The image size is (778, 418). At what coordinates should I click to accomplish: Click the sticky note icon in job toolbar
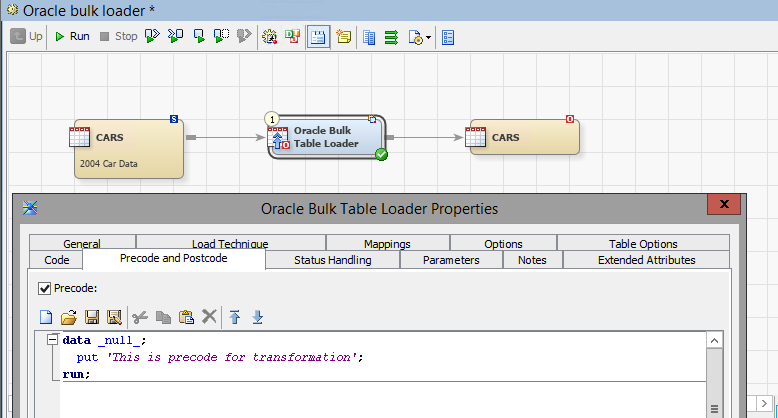coord(344,37)
